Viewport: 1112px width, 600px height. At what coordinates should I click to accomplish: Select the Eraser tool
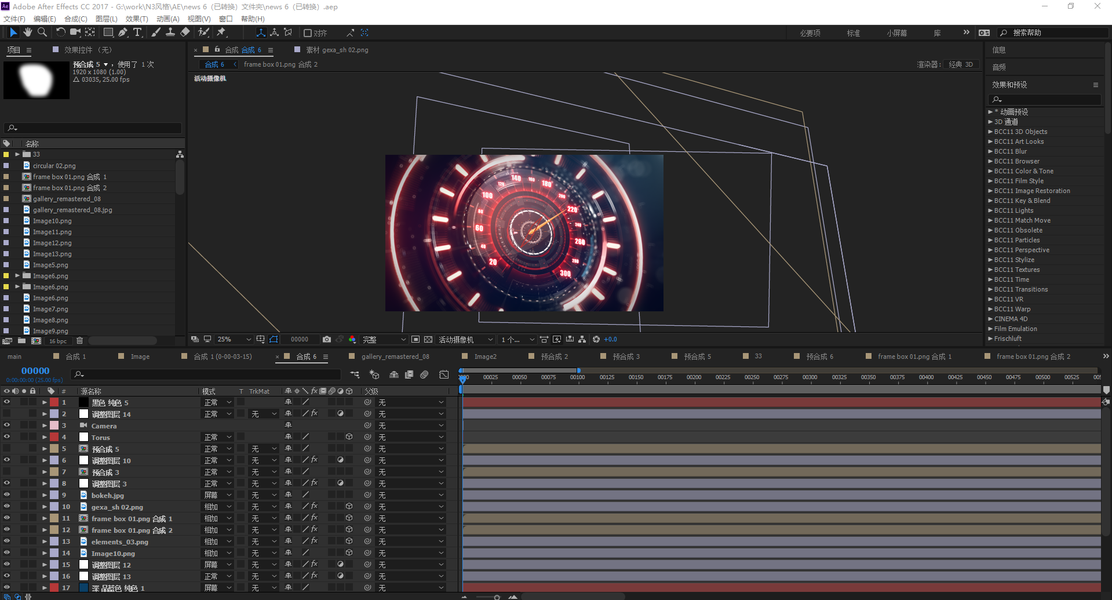185,33
